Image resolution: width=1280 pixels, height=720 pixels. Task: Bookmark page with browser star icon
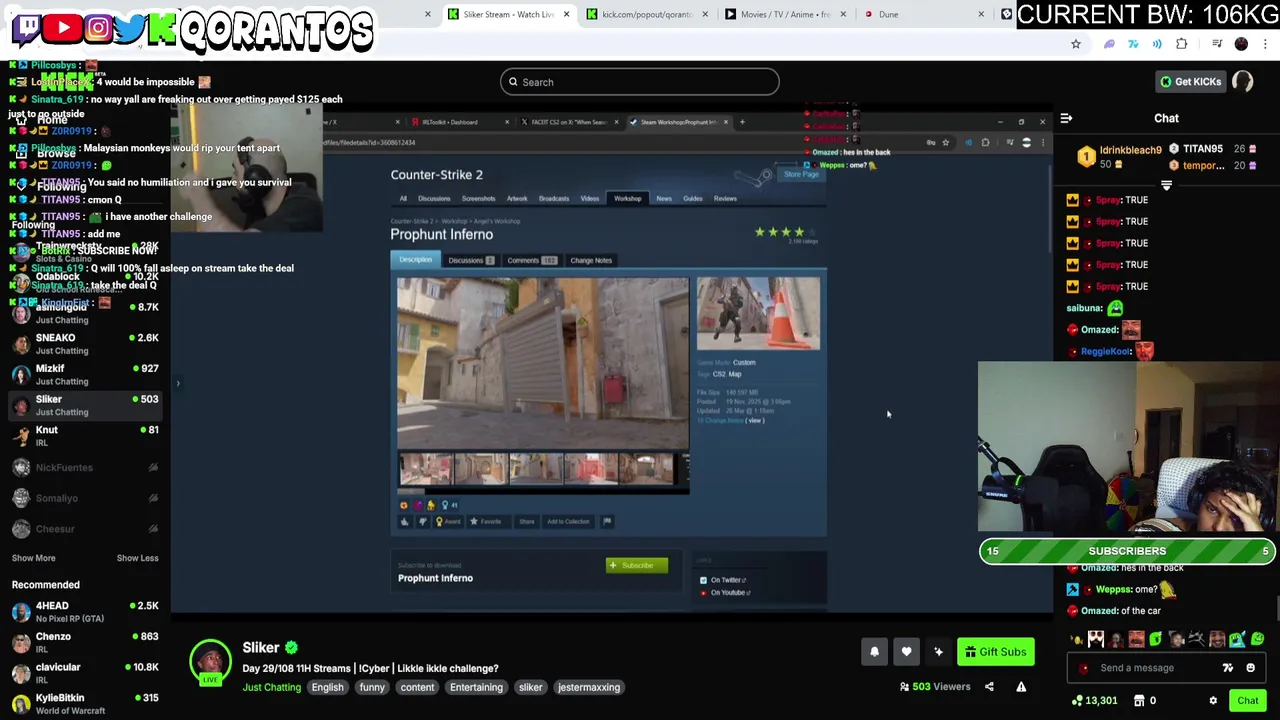click(1076, 44)
